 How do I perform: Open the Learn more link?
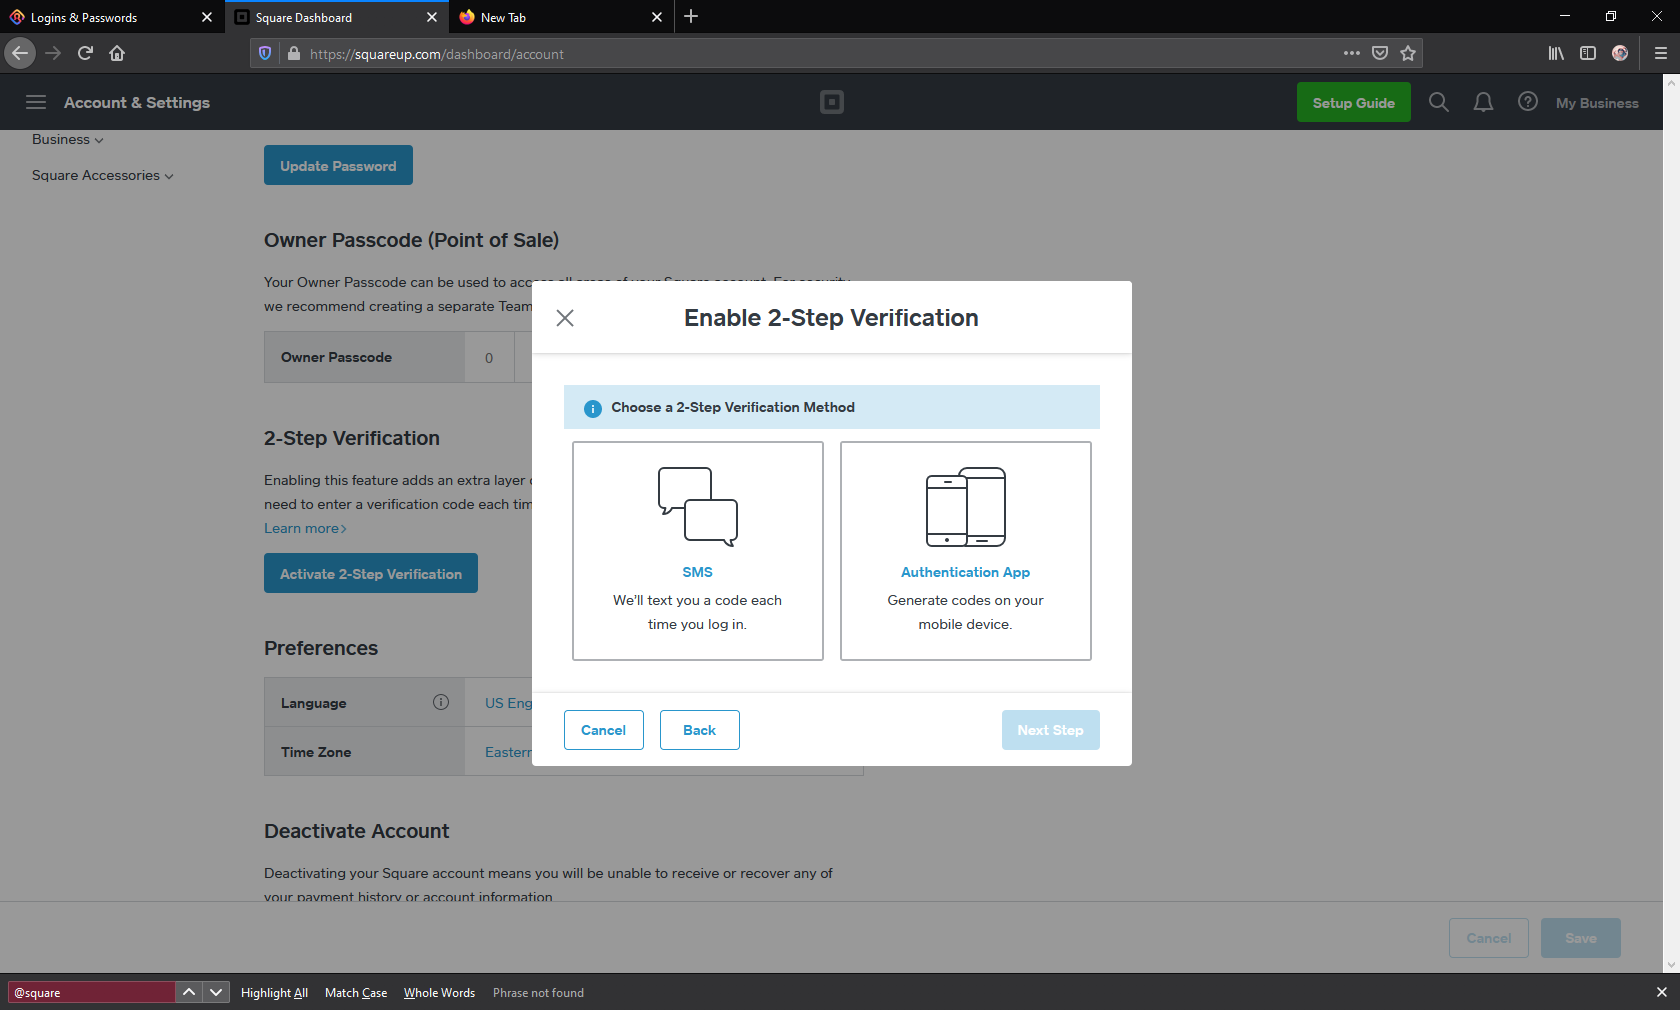(305, 528)
